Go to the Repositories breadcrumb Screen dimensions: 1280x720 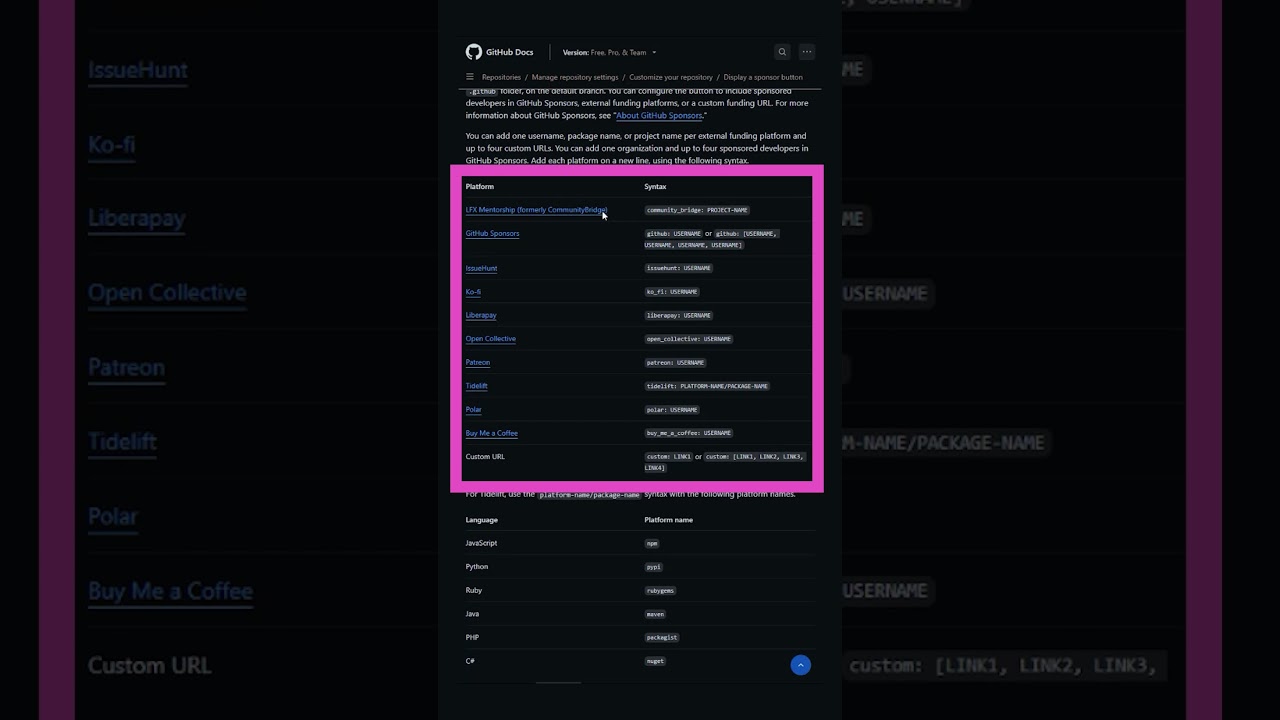pyautogui.click(x=501, y=77)
